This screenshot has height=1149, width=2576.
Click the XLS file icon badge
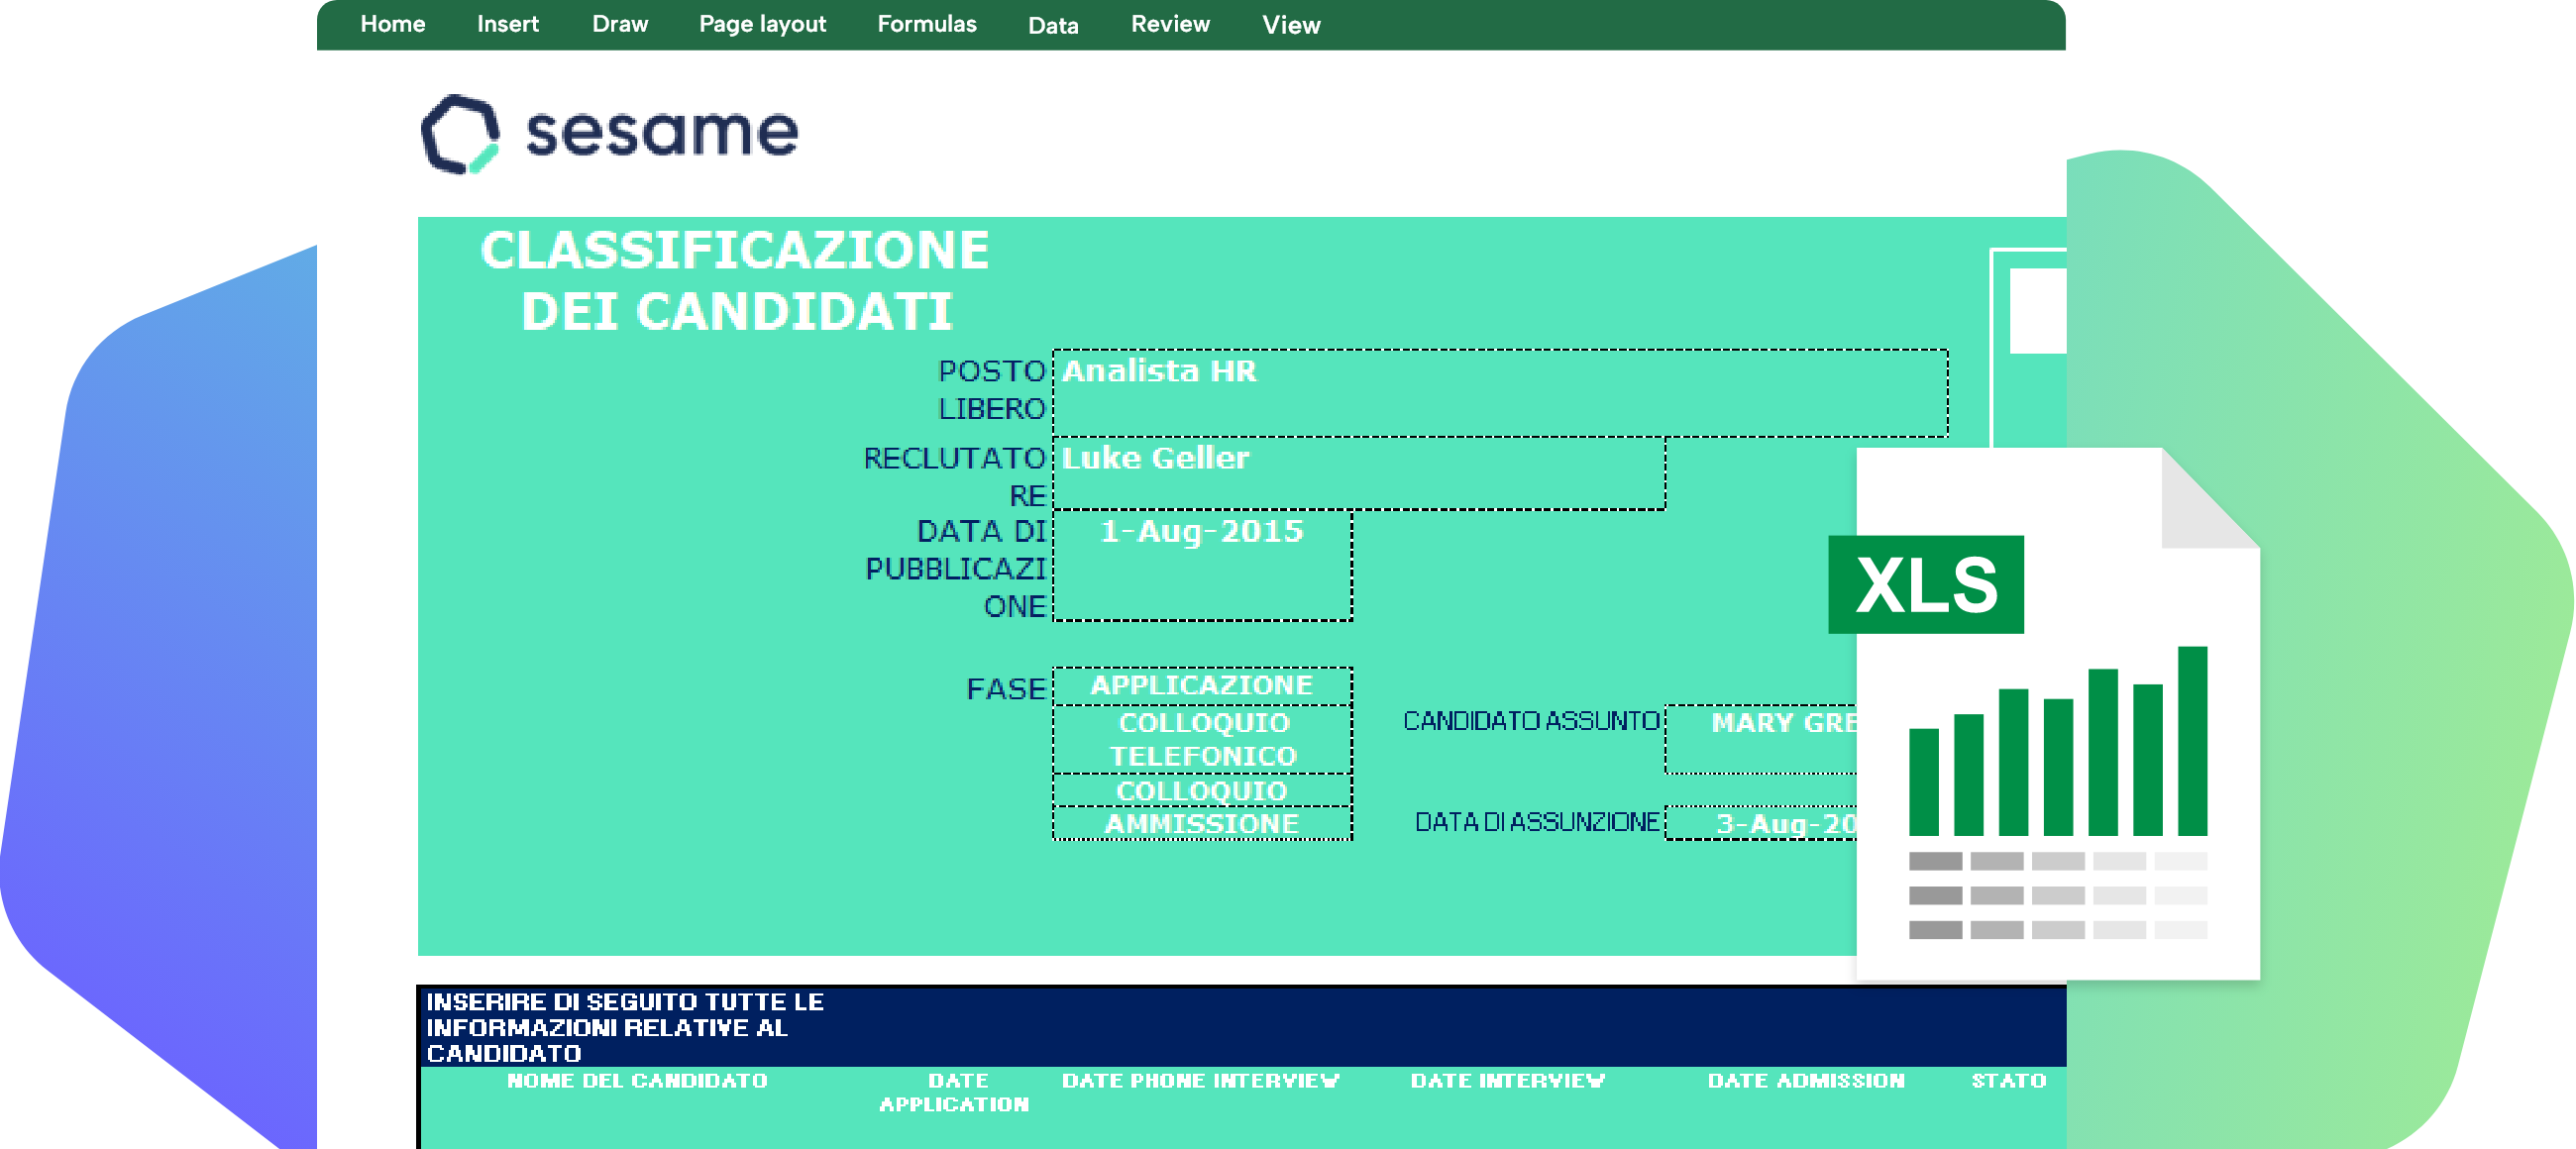(x=1925, y=585)
